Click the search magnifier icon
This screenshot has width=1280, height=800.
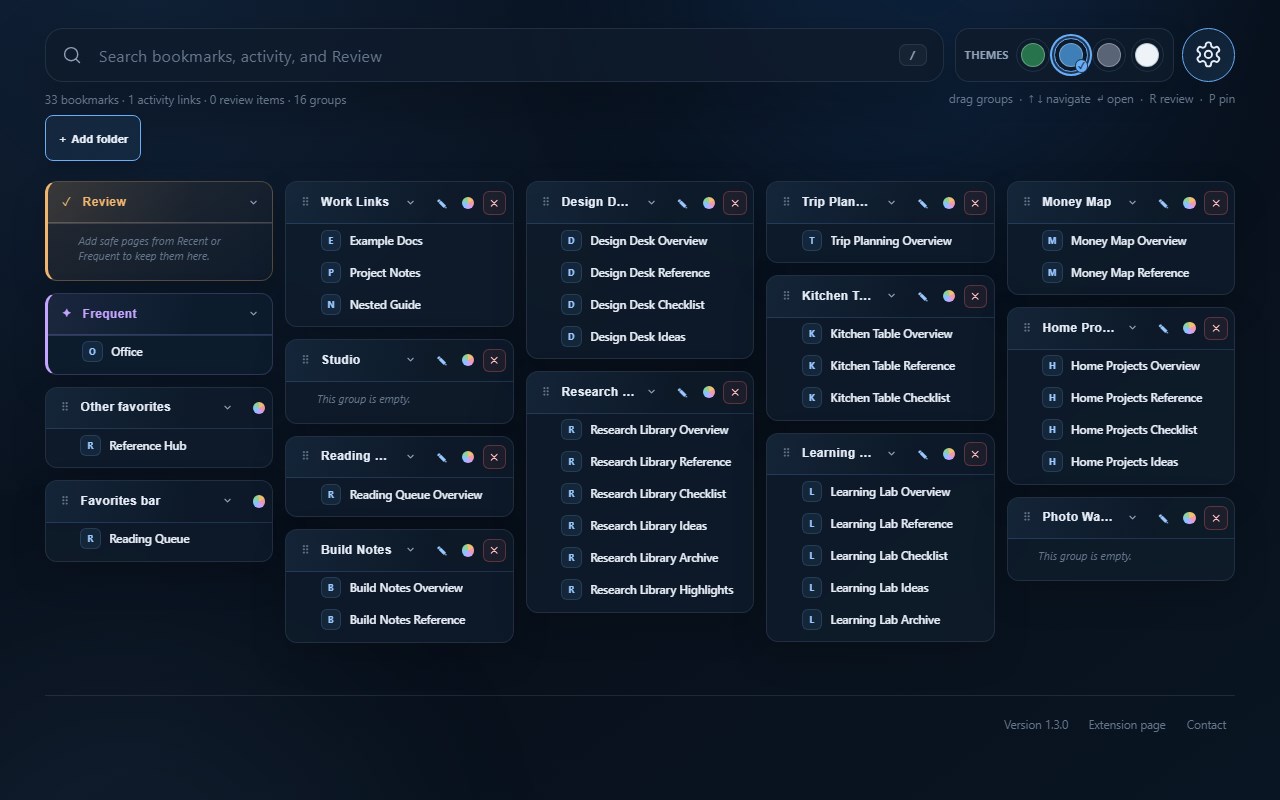pos(72,55)
